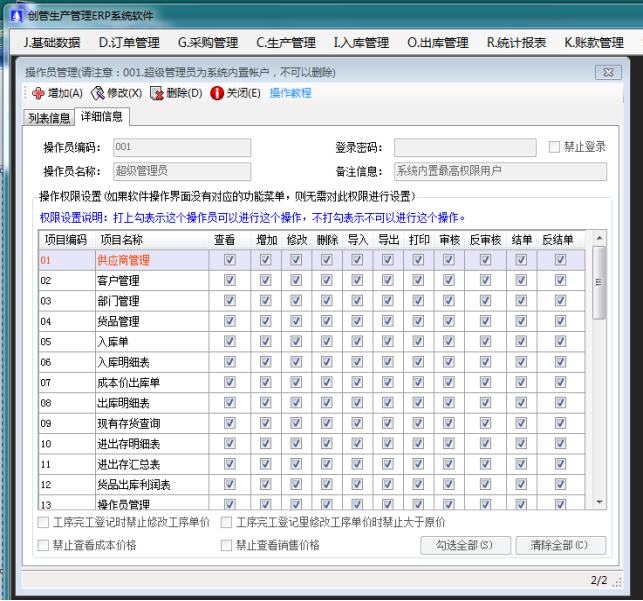Image resolution: width=643 pixels, height=601 pixels.
Task: Select the 货品管理 row name cell
Action: [152, 321]
